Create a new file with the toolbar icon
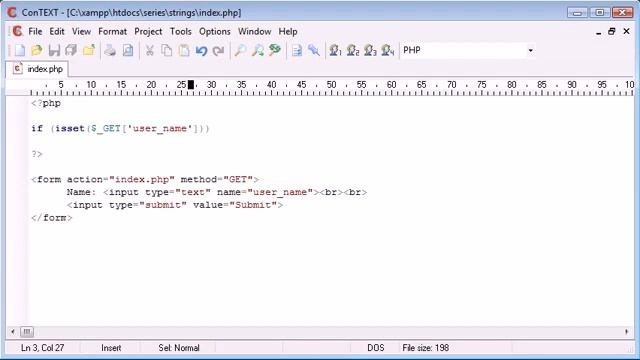 20,51
